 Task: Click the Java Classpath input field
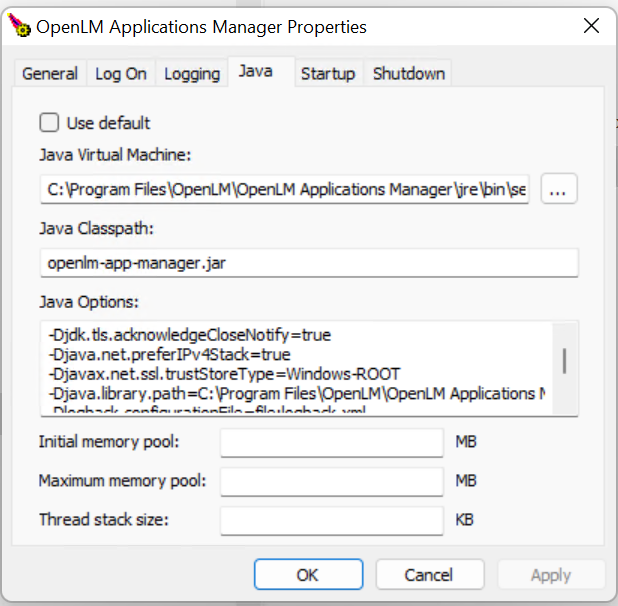point(309,262)
